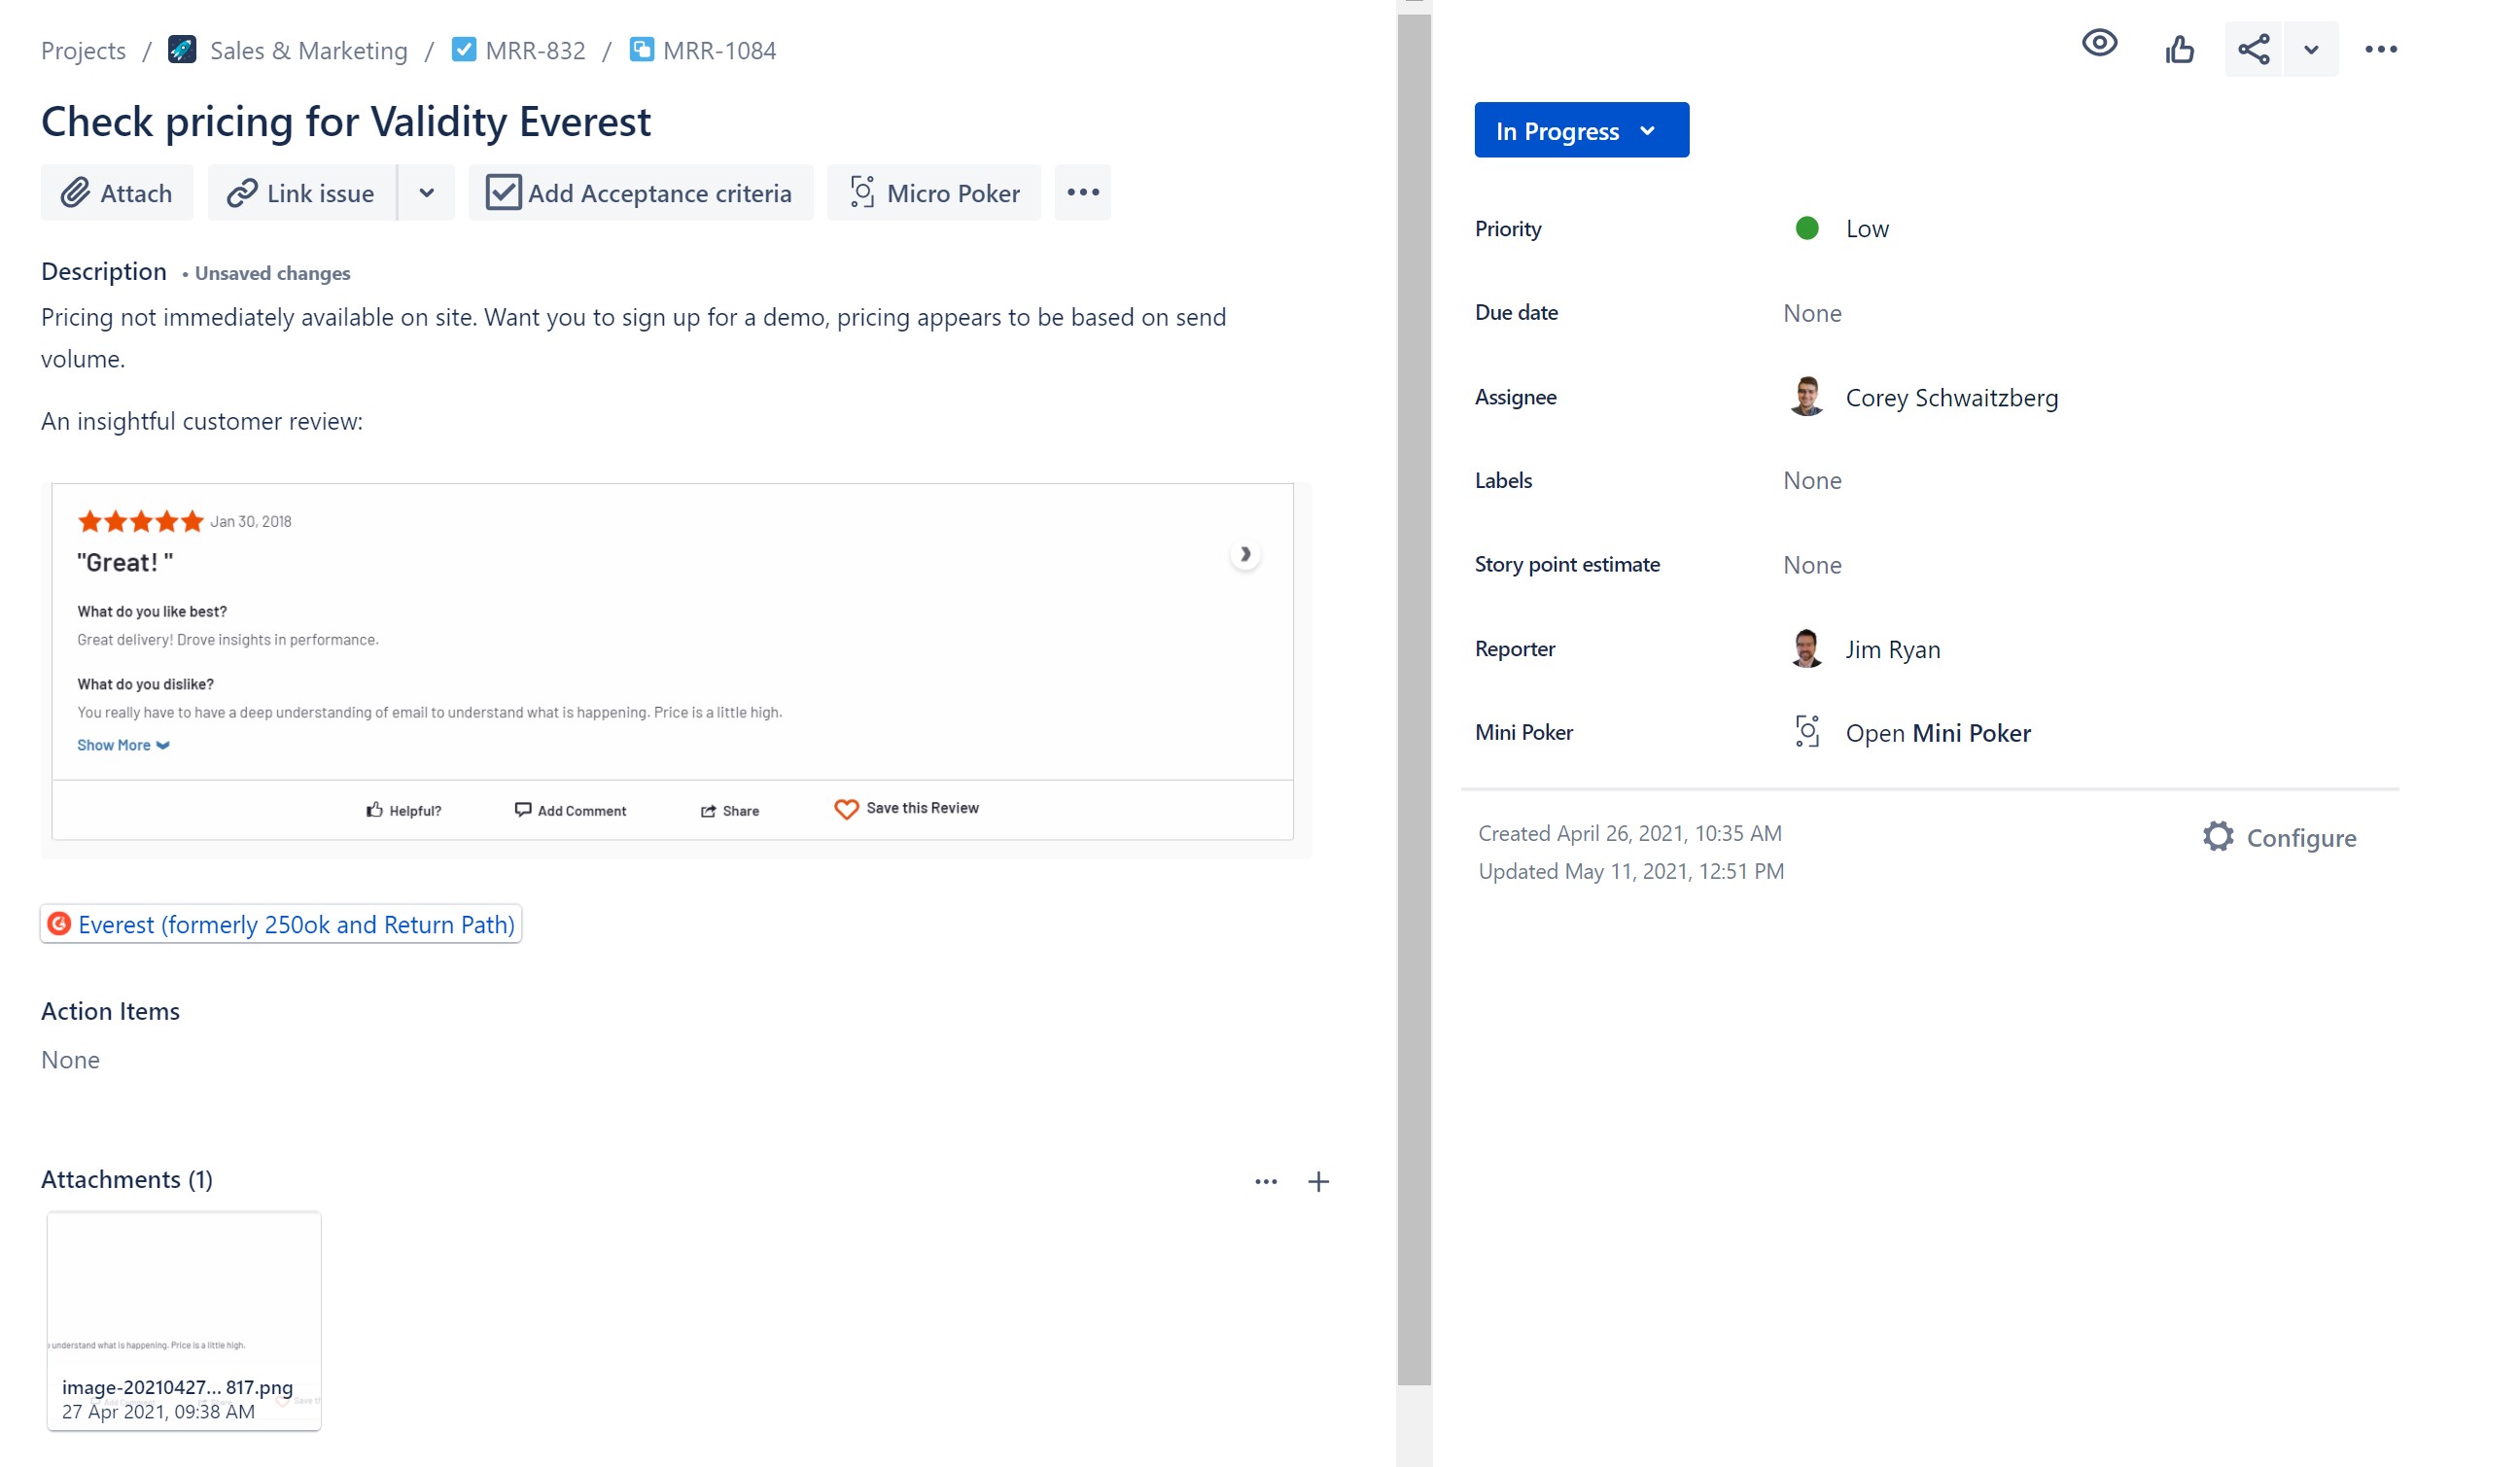The height and width of the screenshot is (1467, 2520).
Task: Open the Attach file tool
Action: pos(117,192)
